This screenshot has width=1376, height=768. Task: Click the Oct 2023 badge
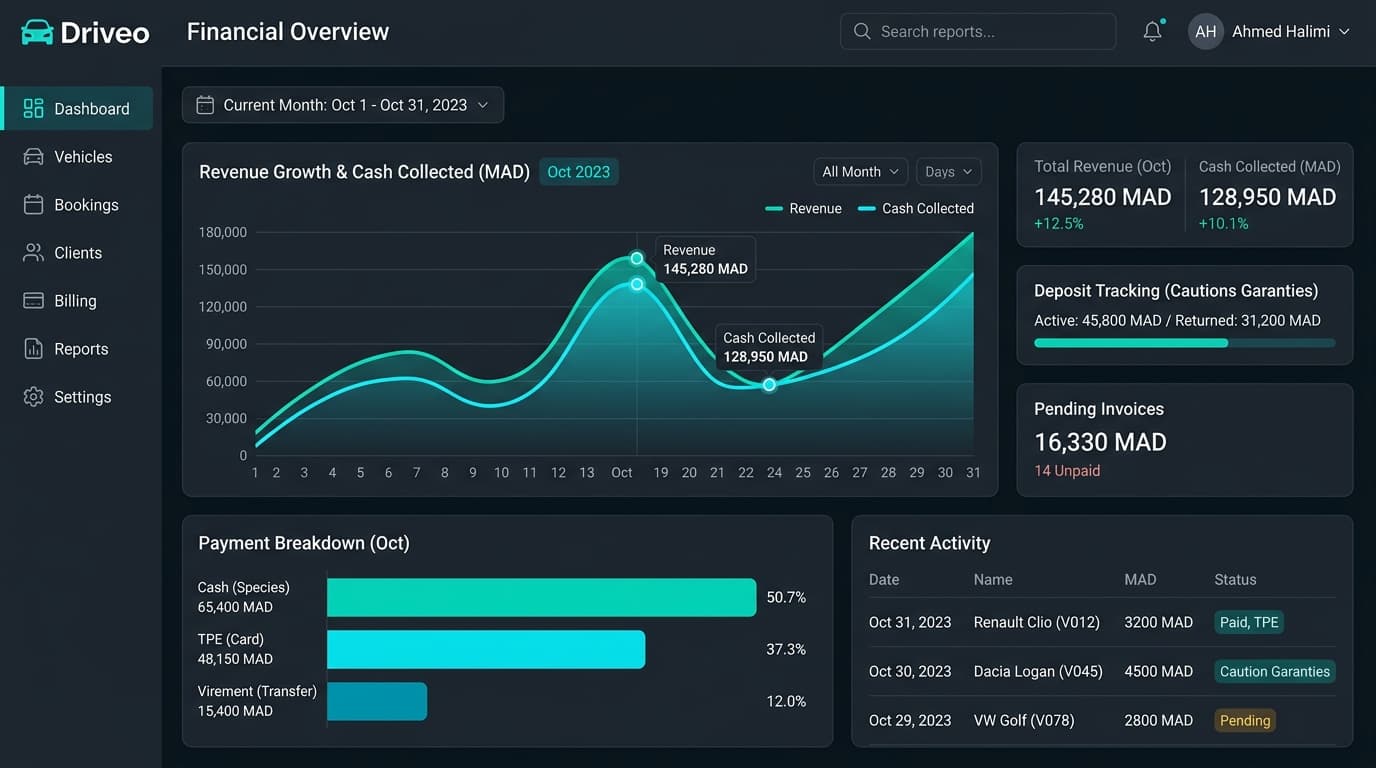(x=579, y=172)
